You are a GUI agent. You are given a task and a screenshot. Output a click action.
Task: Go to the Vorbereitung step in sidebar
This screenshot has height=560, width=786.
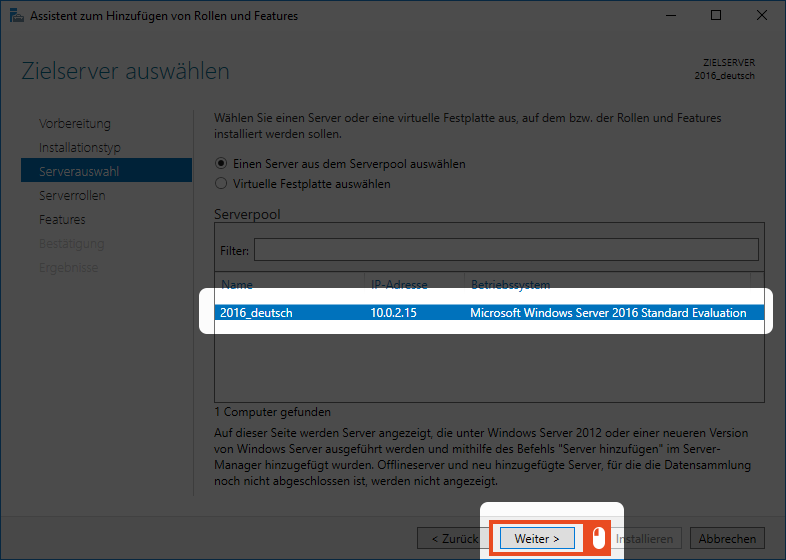click(75, 124)
